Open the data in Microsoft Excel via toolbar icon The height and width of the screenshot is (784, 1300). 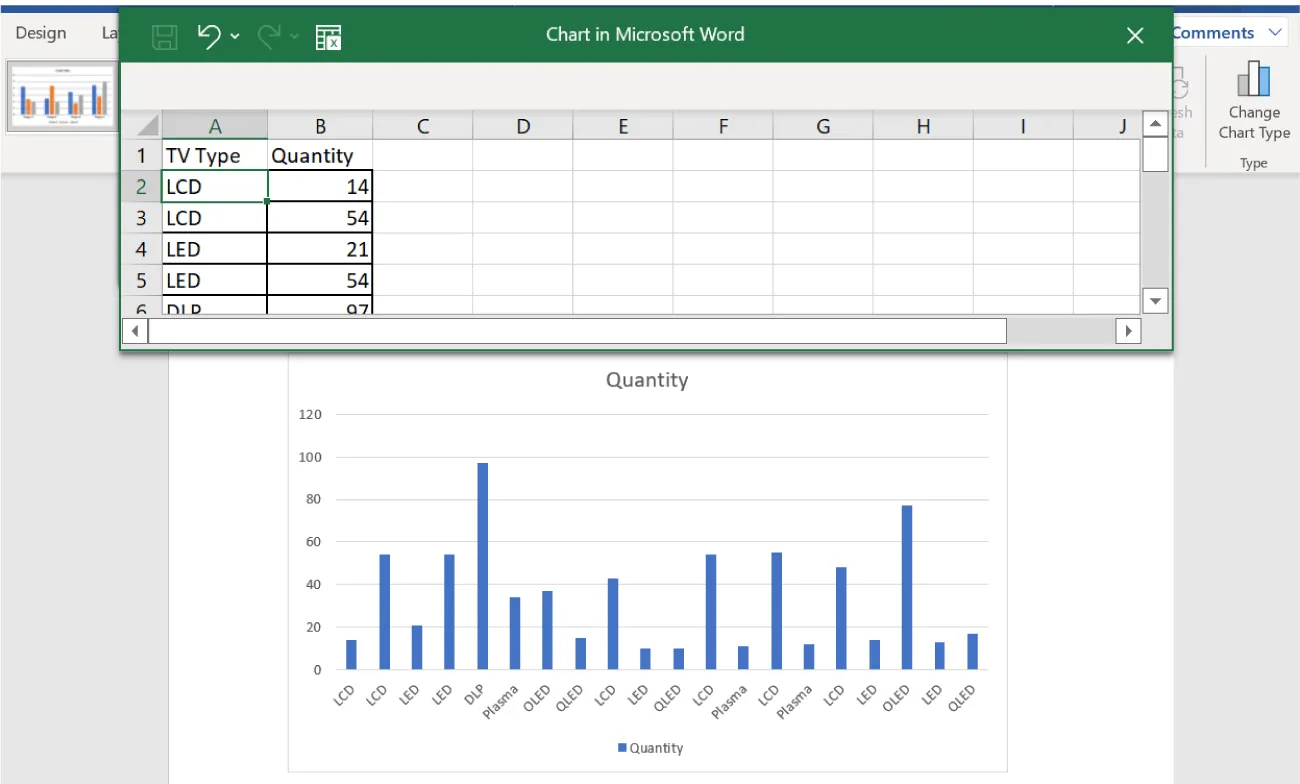coord(329,36)
